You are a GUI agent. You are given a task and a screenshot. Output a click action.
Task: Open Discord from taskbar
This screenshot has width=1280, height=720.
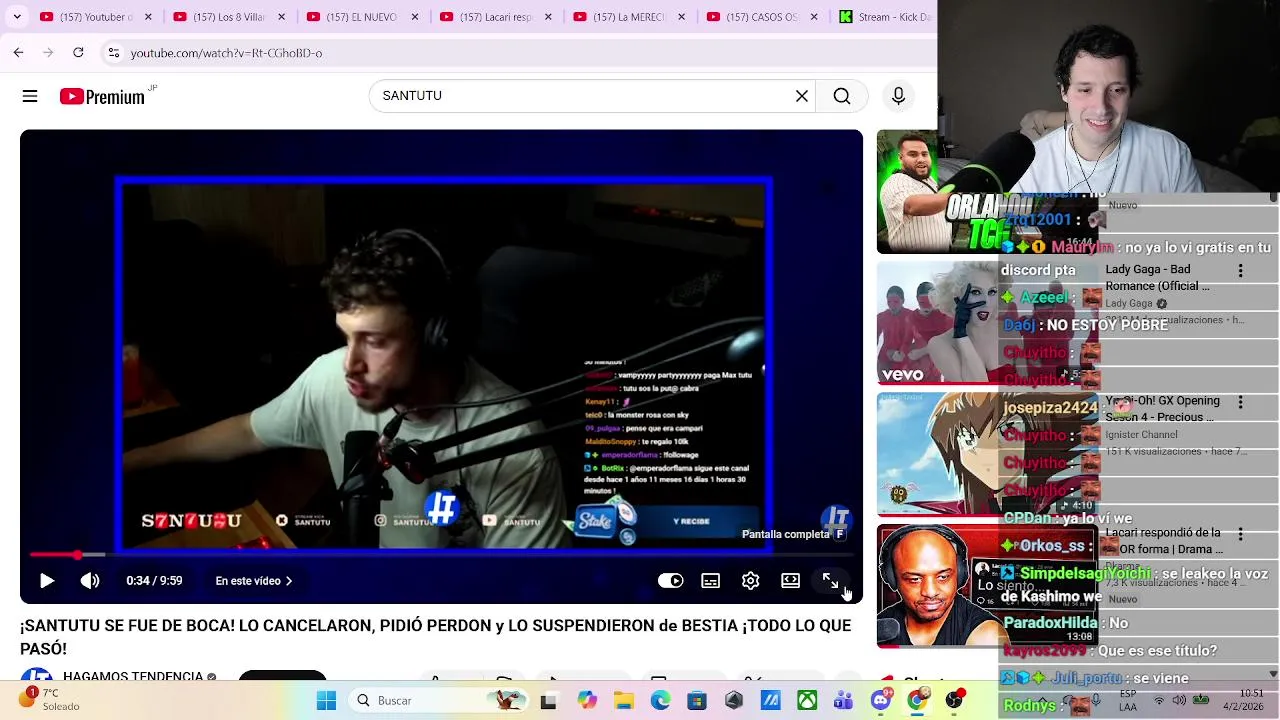[x=880, y=701]
